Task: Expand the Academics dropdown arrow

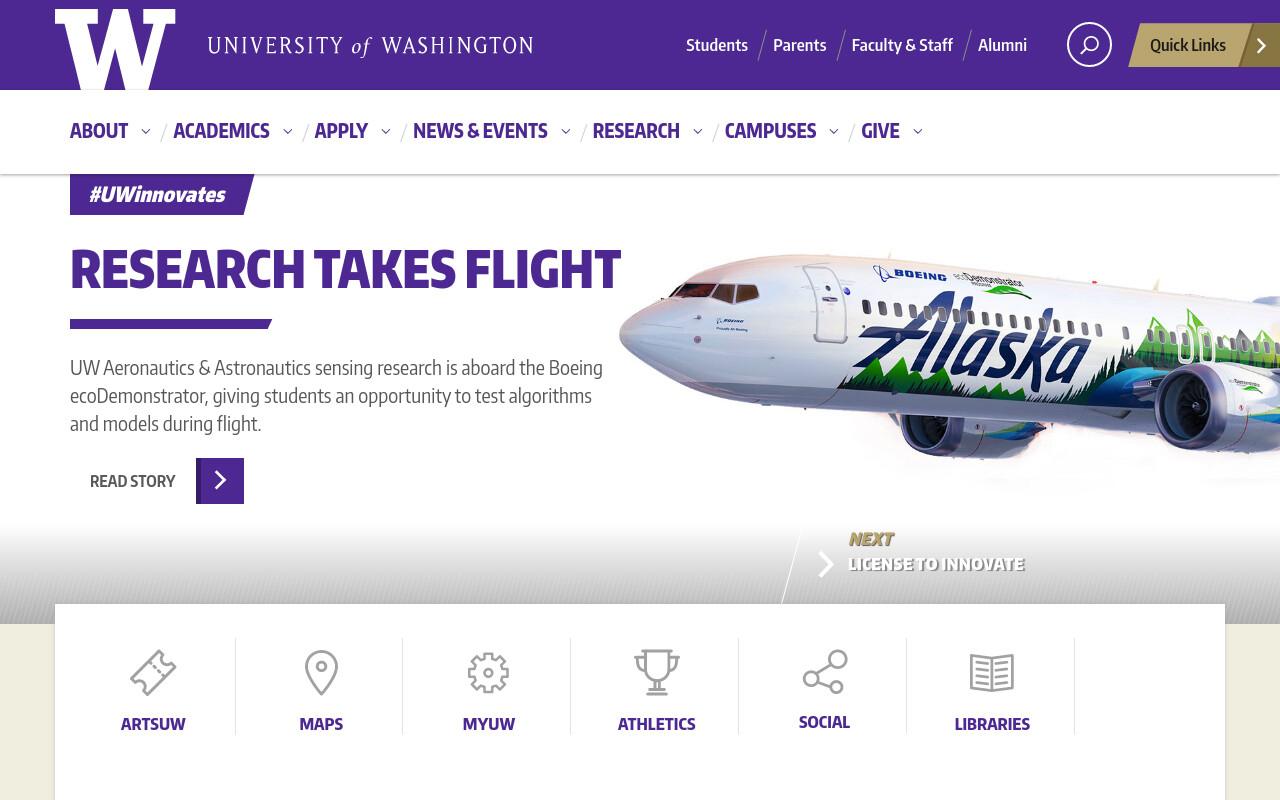Action: [x=288, y=131]
